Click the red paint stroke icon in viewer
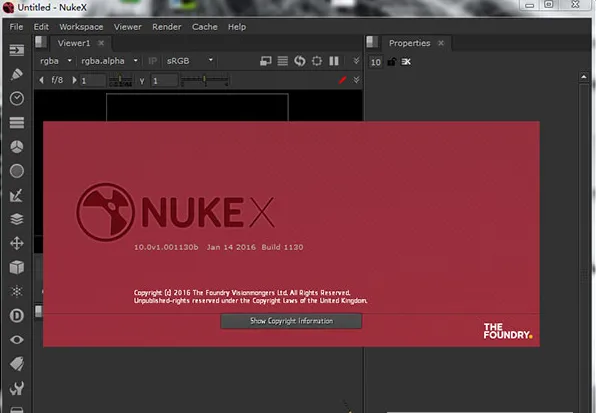Screen dimensions: 596x413 tap(342, 80)
